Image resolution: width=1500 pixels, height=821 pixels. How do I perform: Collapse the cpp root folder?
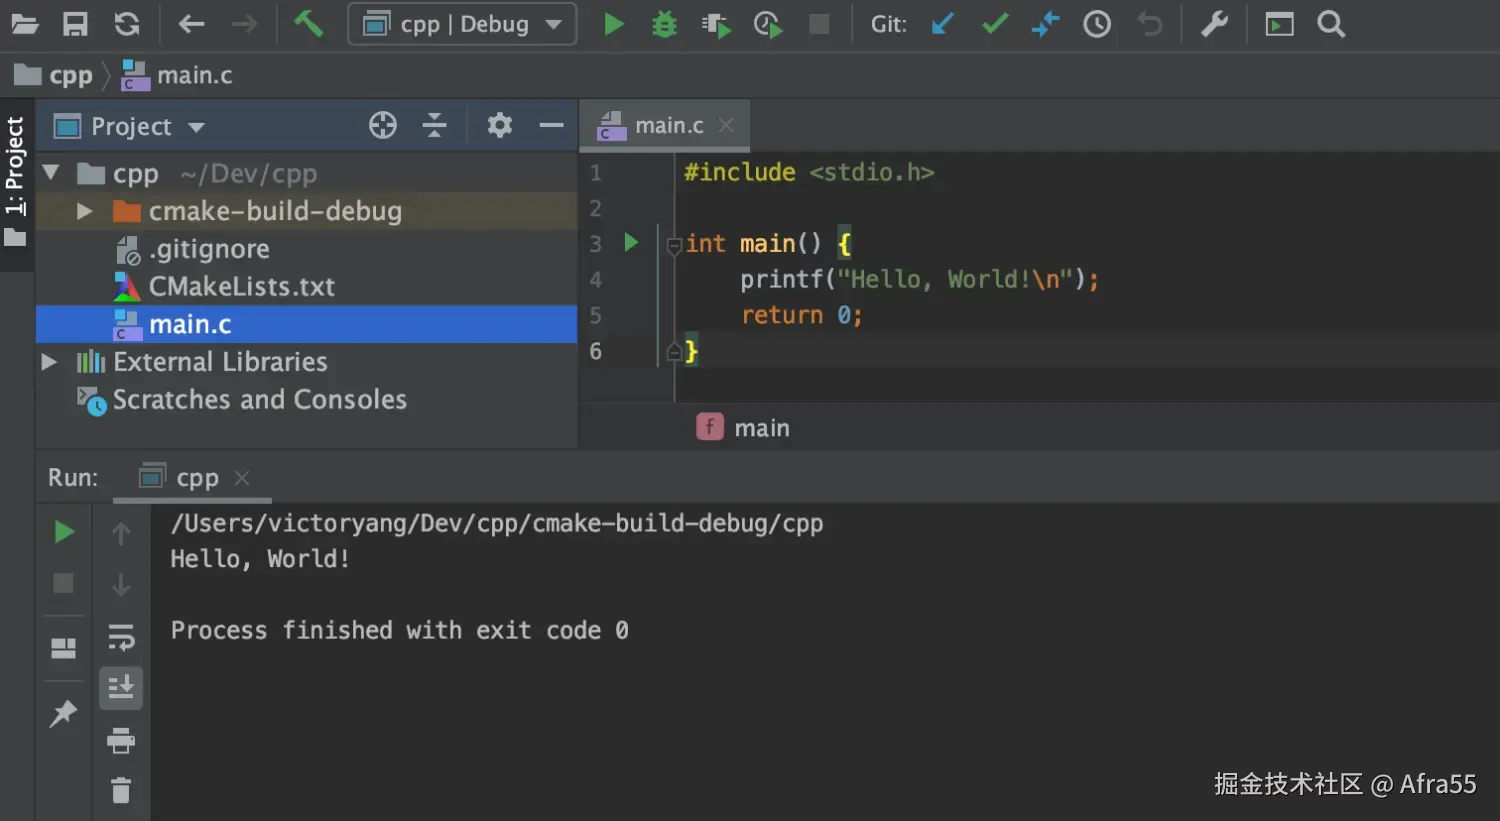51,173
